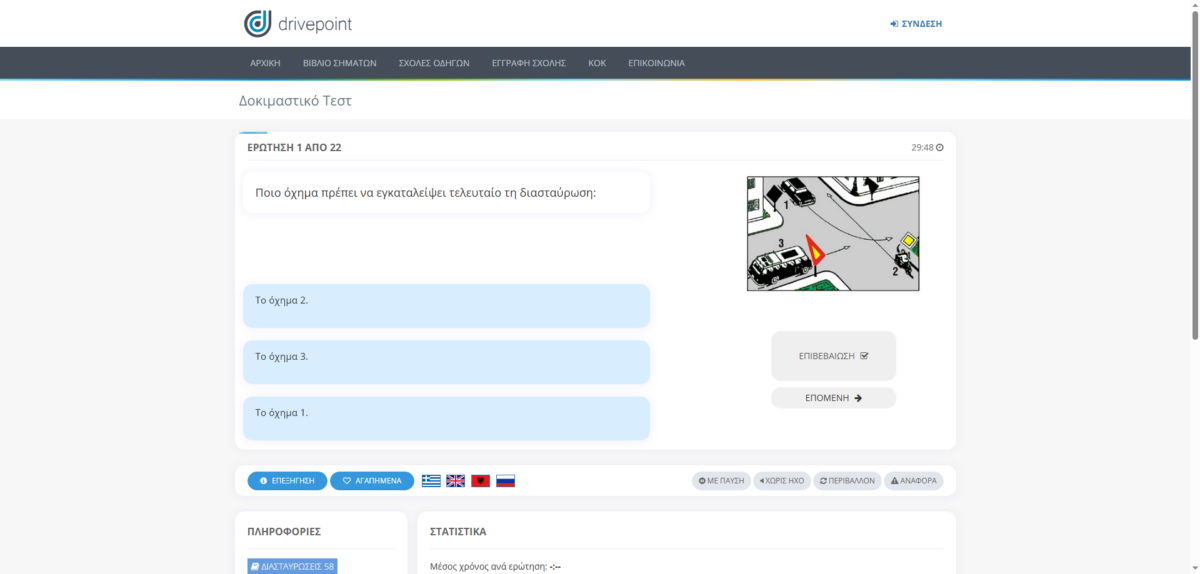Viewport: 1200px width, 574px height.
Task: Click the ΣΥΝΔΕΣΗ login link
Action: click(916, 23)
